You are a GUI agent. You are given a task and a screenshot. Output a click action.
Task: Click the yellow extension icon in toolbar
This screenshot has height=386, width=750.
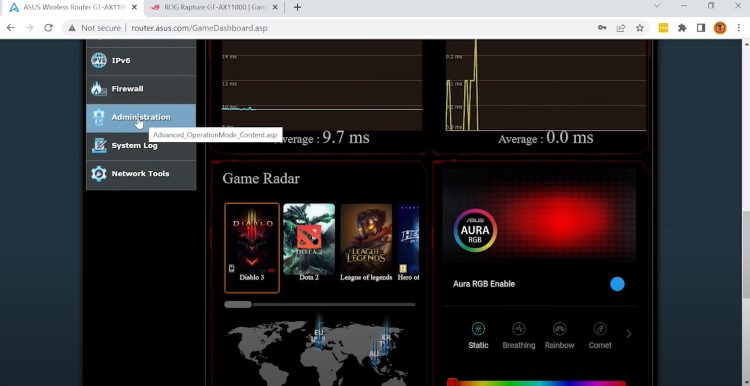pos(663,28)
